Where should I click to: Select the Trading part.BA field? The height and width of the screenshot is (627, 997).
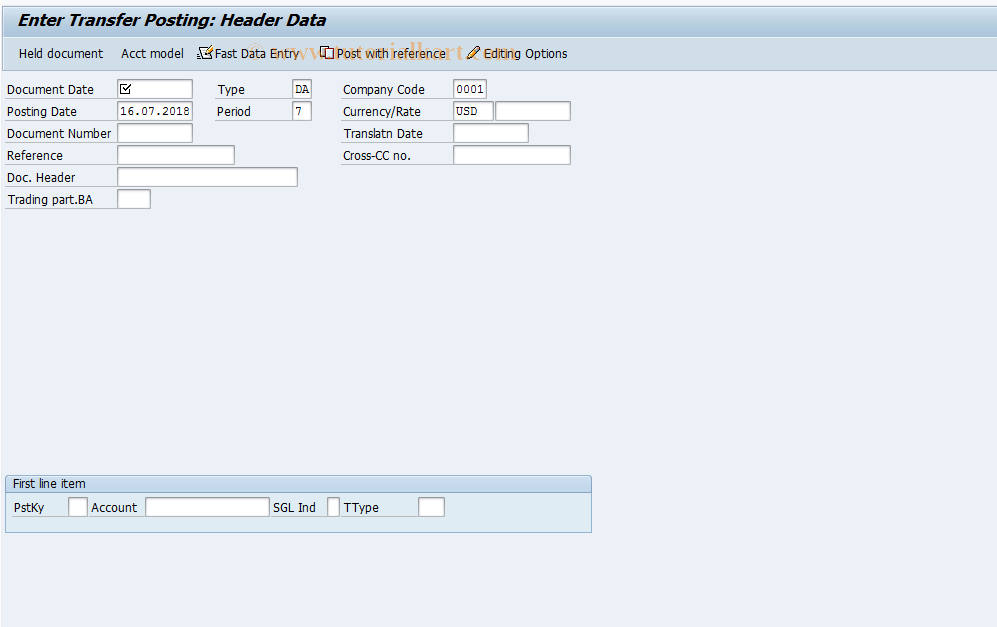133,198
